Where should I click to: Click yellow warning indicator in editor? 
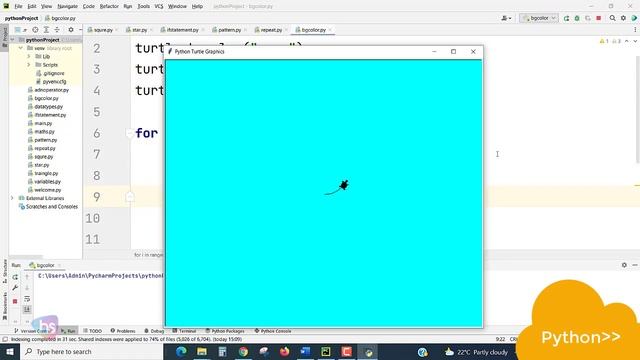[x=604, y=41]
